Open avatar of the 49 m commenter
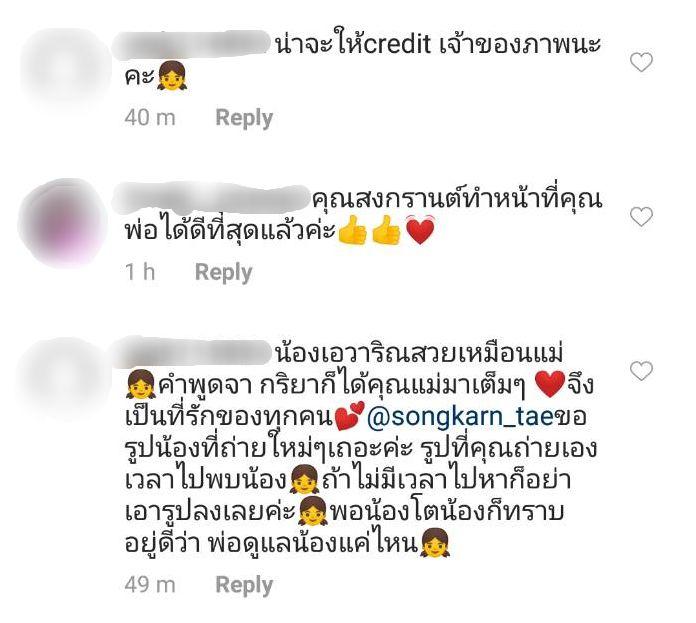Image resolution: width=696 pixels, height=623 pixels. (63, 377)
